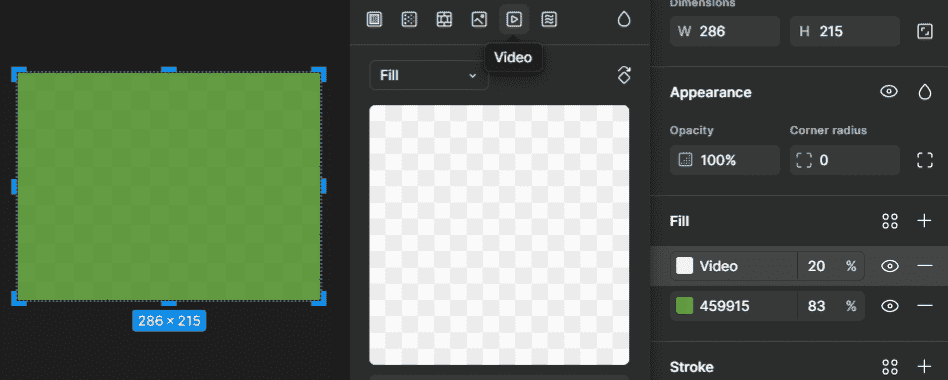This screenshot has height=380, width=948.
Task: Open layer blend mode drop in Appearance
Action: (924, 92)
